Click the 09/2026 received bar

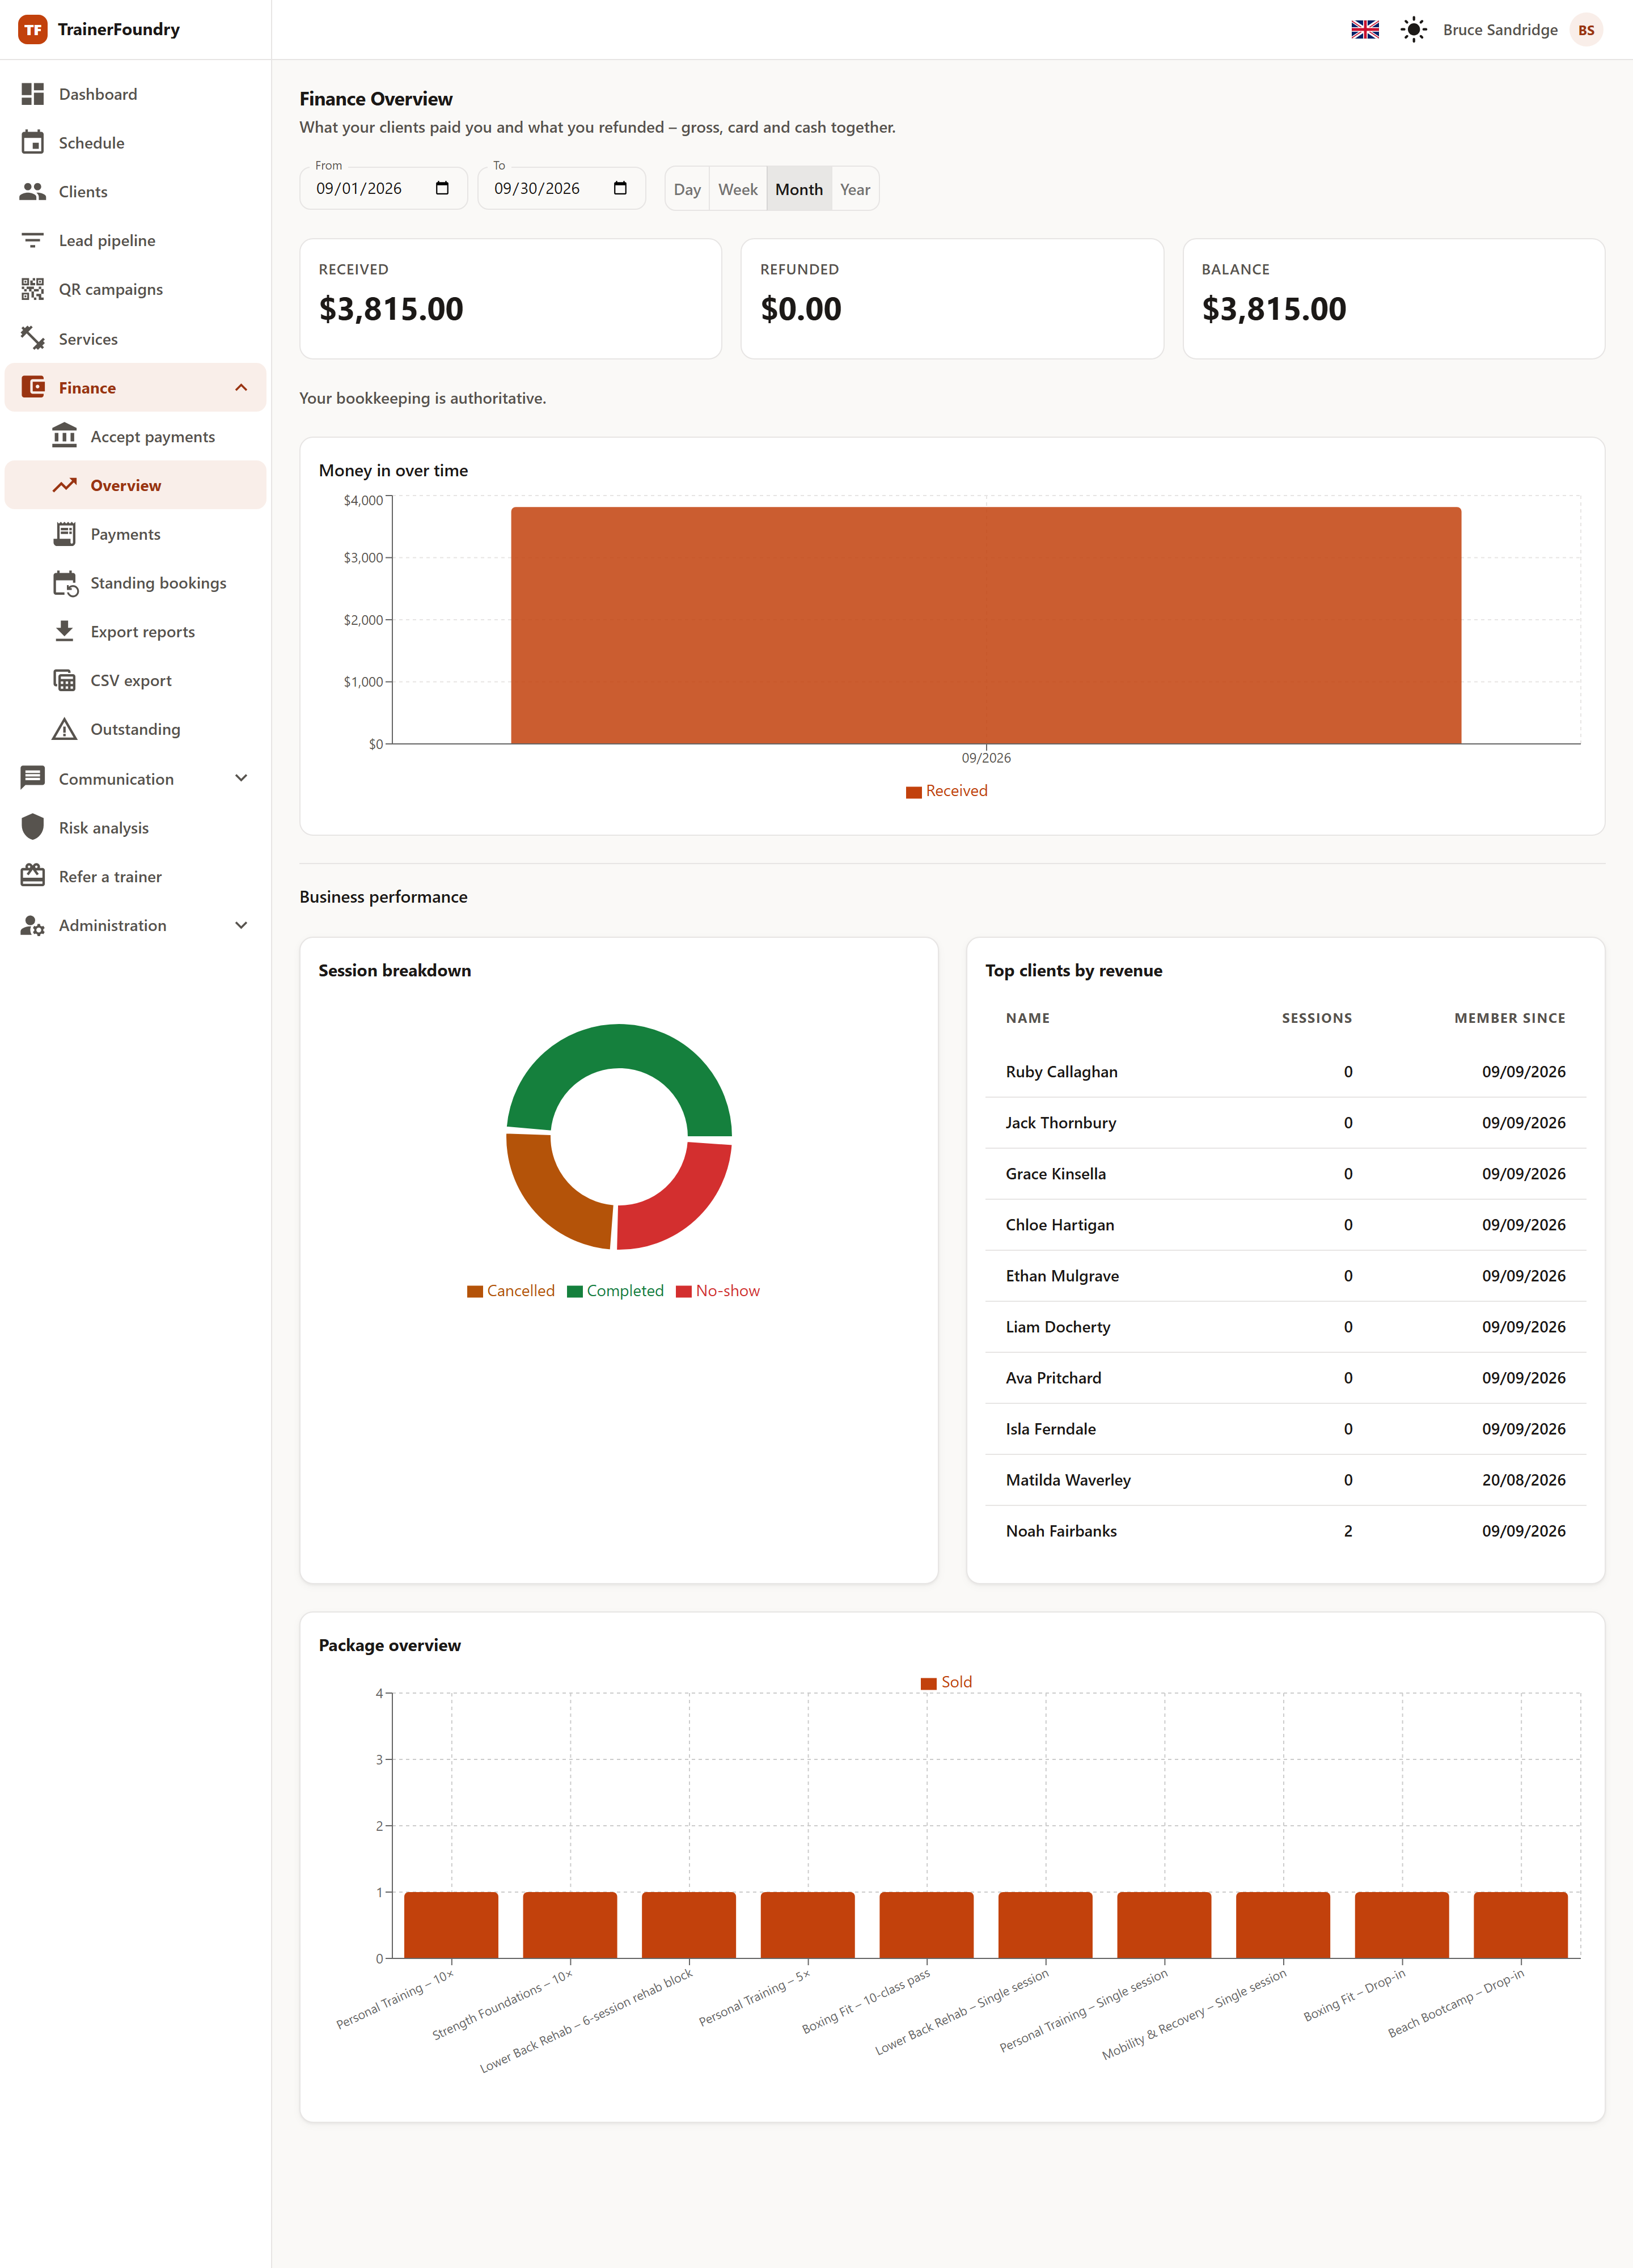[x=986, y=625]
